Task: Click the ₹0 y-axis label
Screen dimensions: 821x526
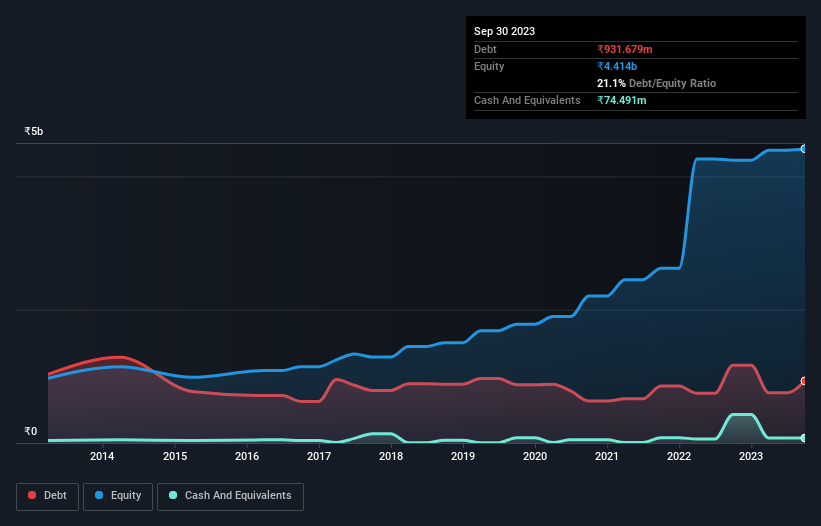Action: [31, 431]
